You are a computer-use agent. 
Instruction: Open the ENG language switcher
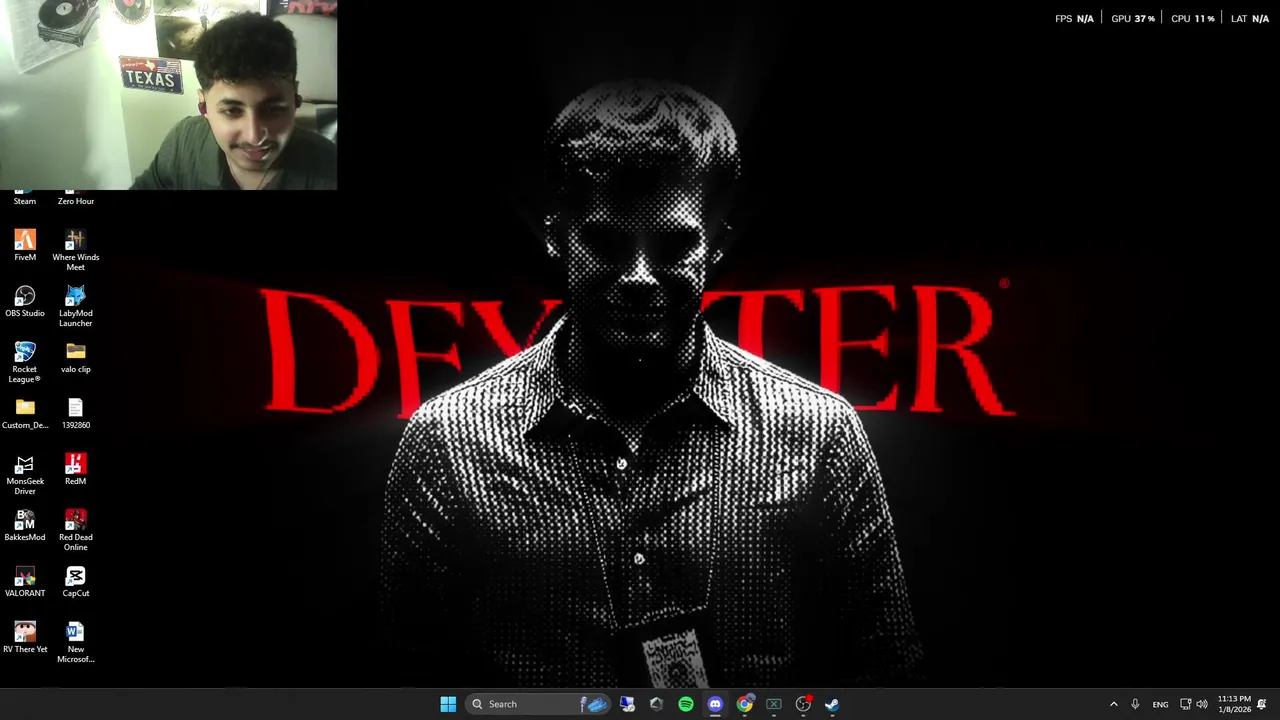click(1160, 704)
